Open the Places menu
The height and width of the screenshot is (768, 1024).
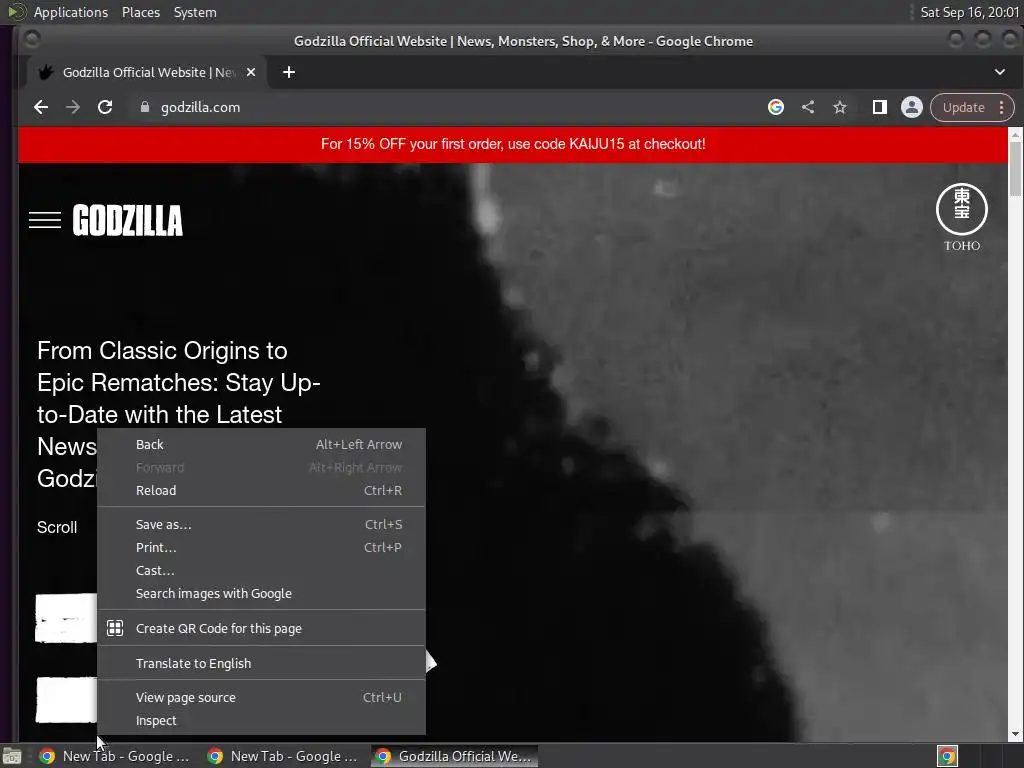140,12
